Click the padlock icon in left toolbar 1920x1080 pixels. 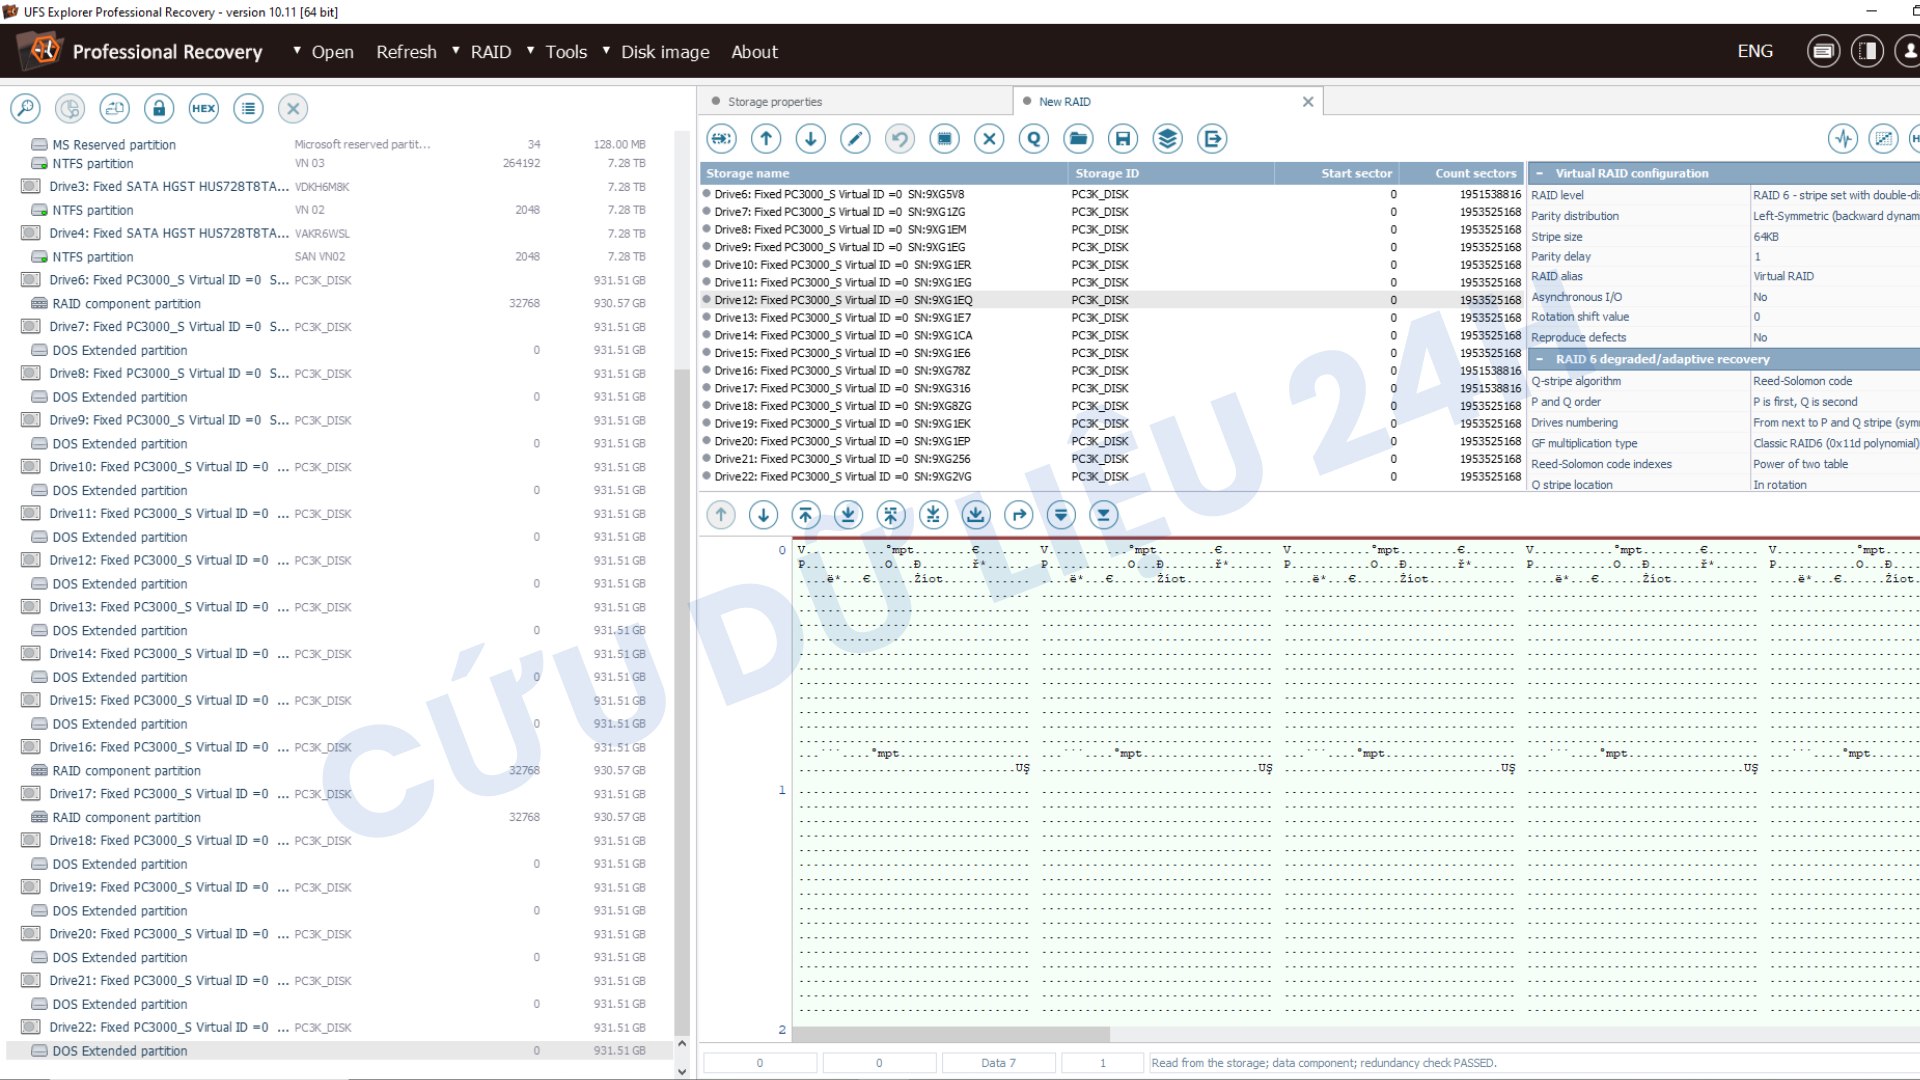click(159, 109)
